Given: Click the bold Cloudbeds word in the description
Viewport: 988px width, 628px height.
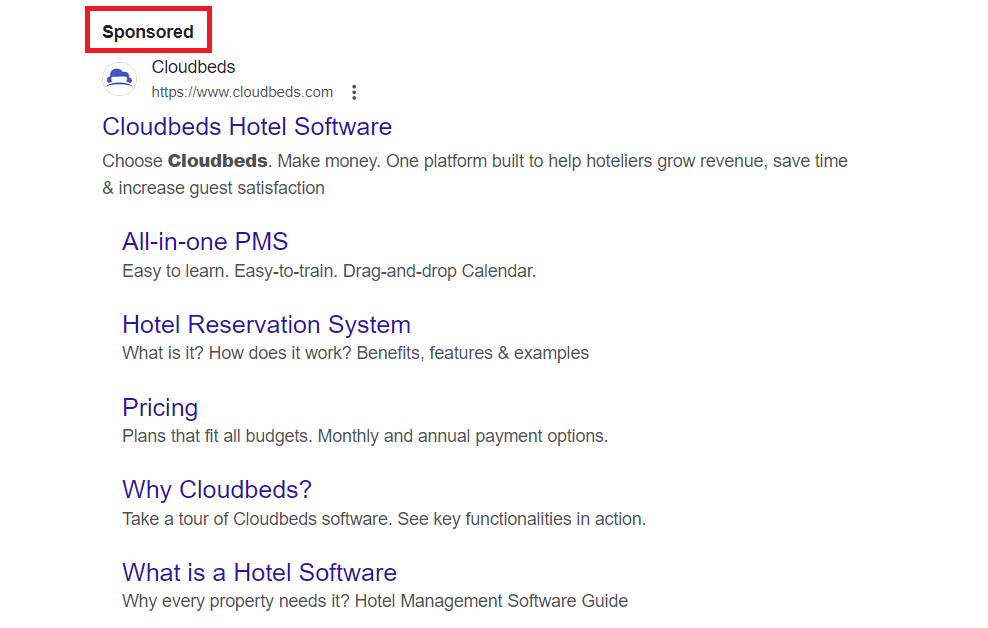Looking at the screenshot, I should (217, 161).
